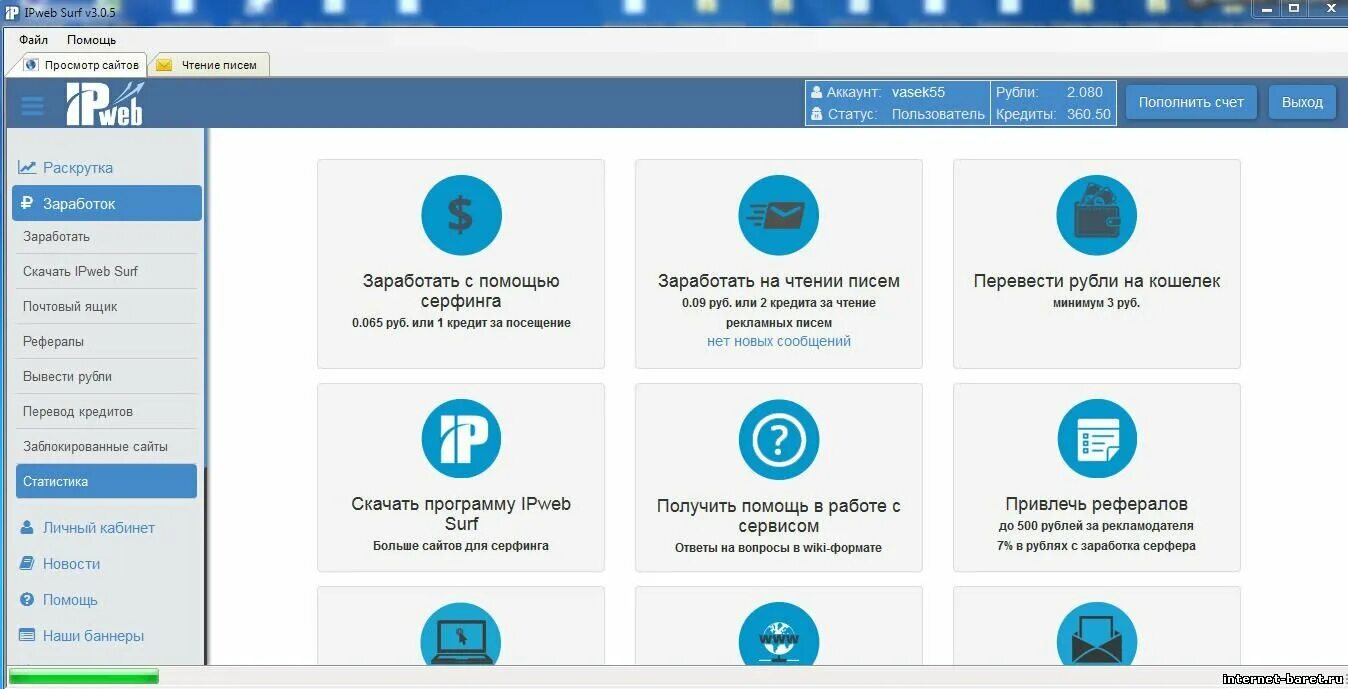
Task: Click the Заработать с помощью серфинга heading
Action: pos(461,291)
